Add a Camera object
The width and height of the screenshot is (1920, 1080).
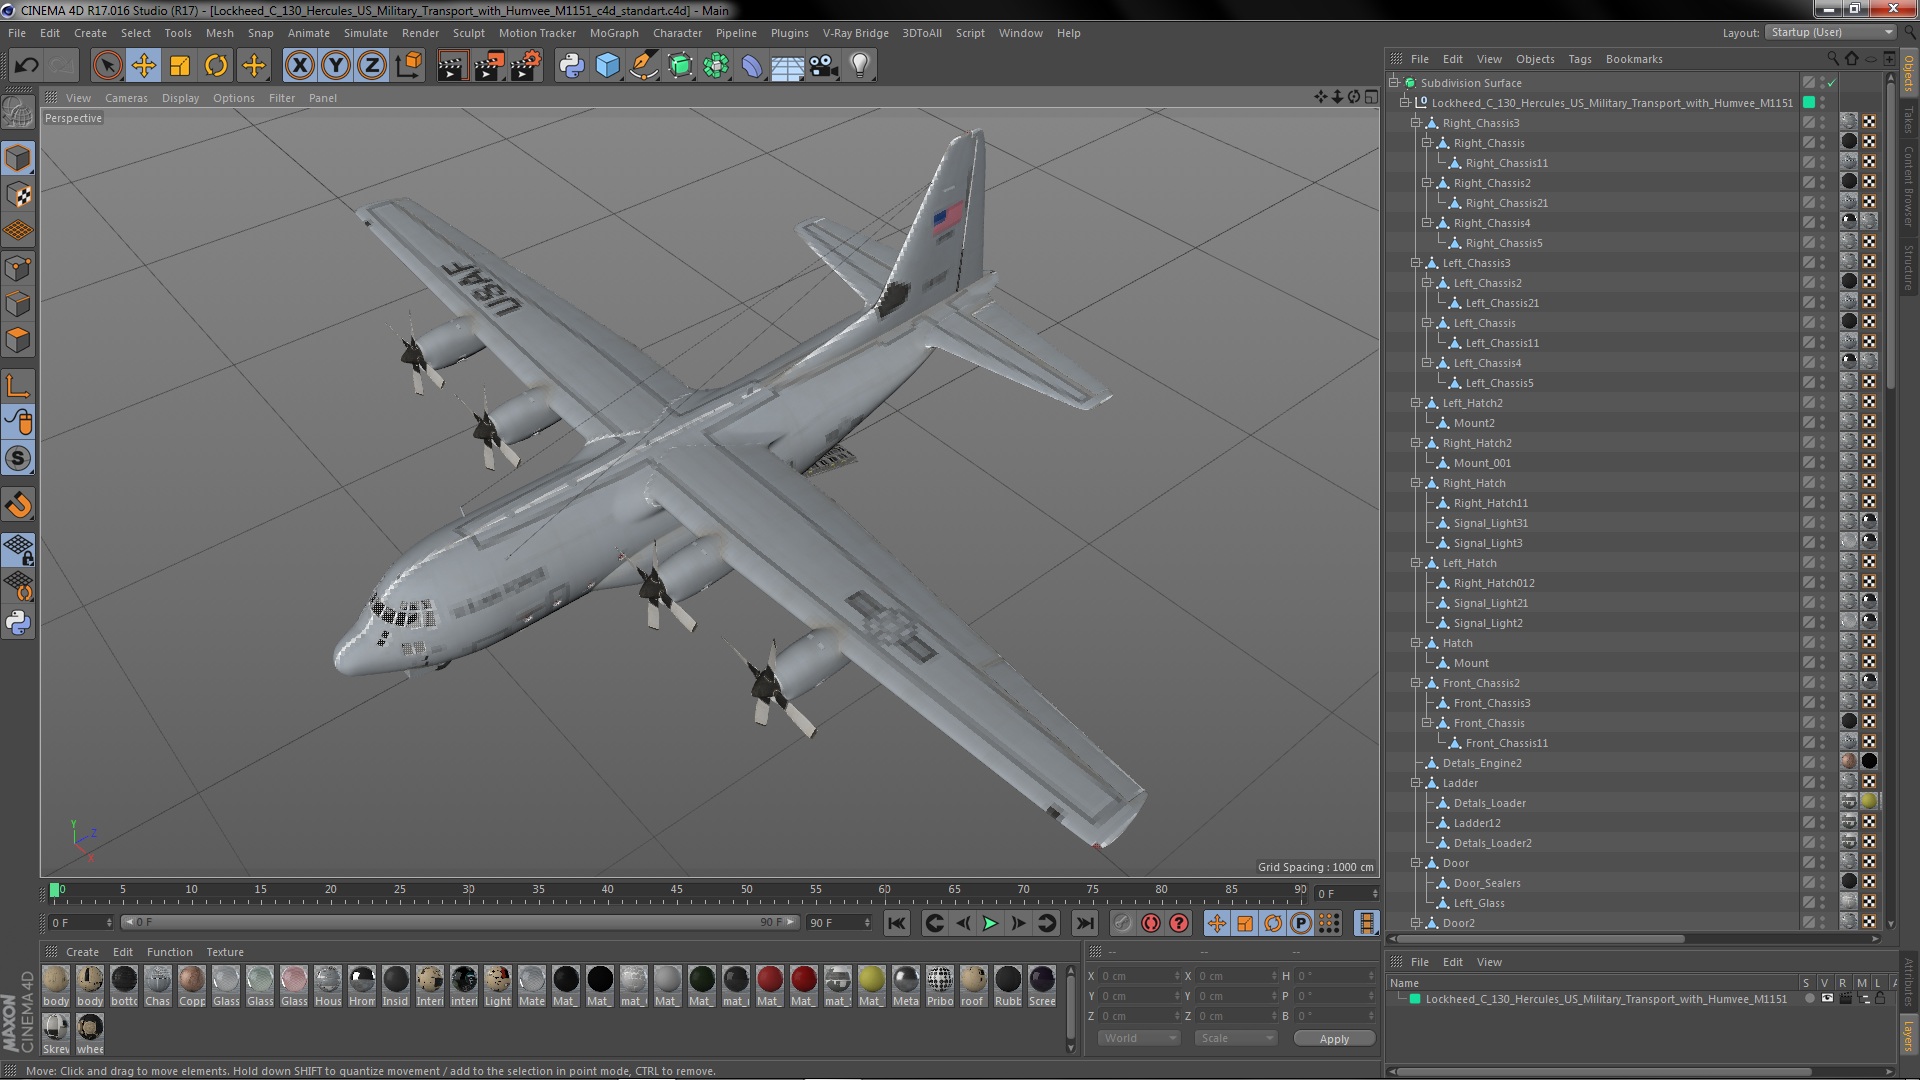(824, 66)
